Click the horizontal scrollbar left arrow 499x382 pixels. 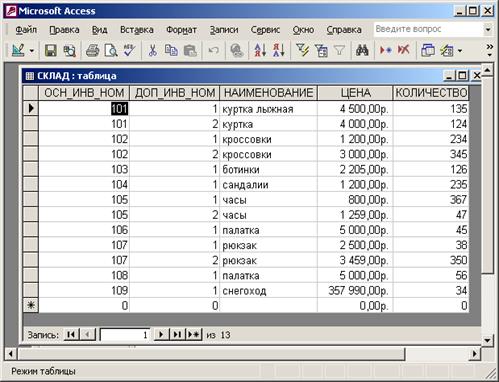pyautogui.click(x=11, y=354)
